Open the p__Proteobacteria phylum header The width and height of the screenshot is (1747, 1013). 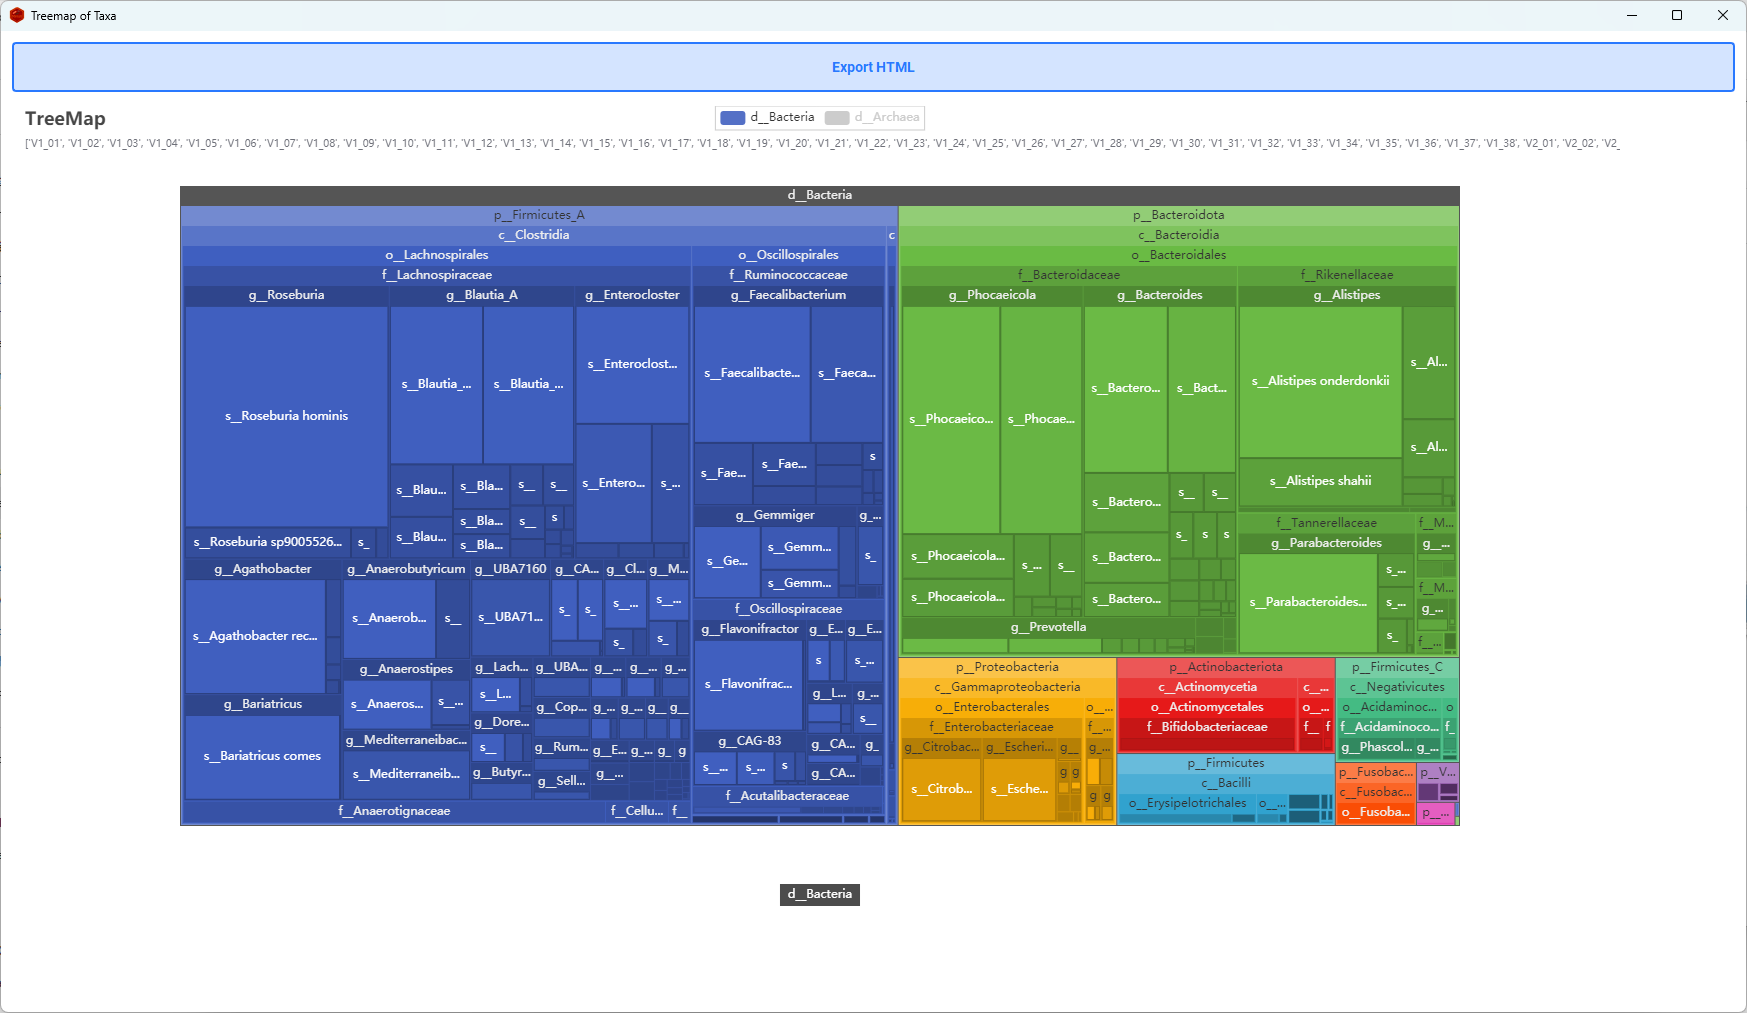1007,667
